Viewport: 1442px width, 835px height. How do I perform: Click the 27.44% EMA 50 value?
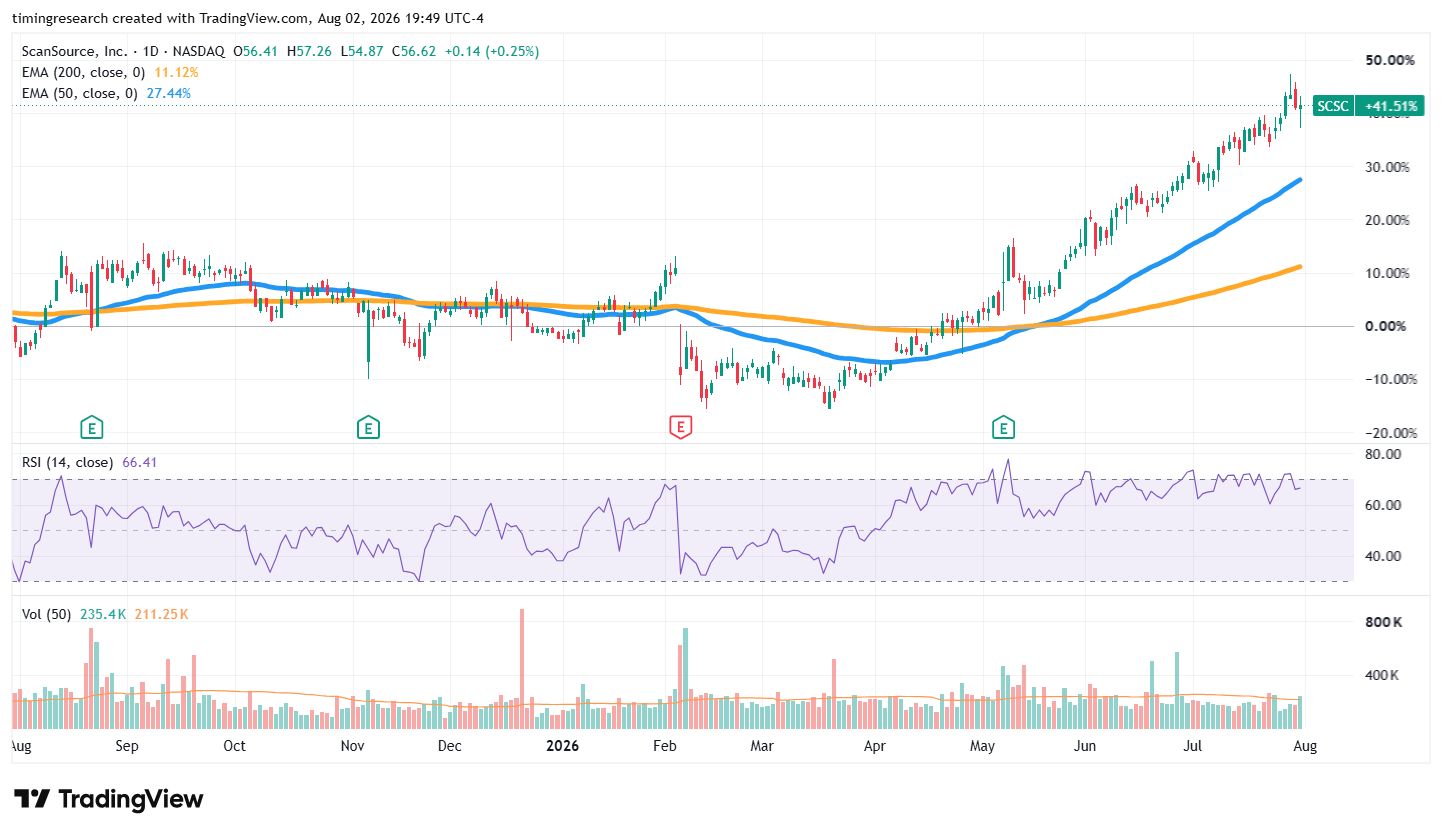click(169, 93)
